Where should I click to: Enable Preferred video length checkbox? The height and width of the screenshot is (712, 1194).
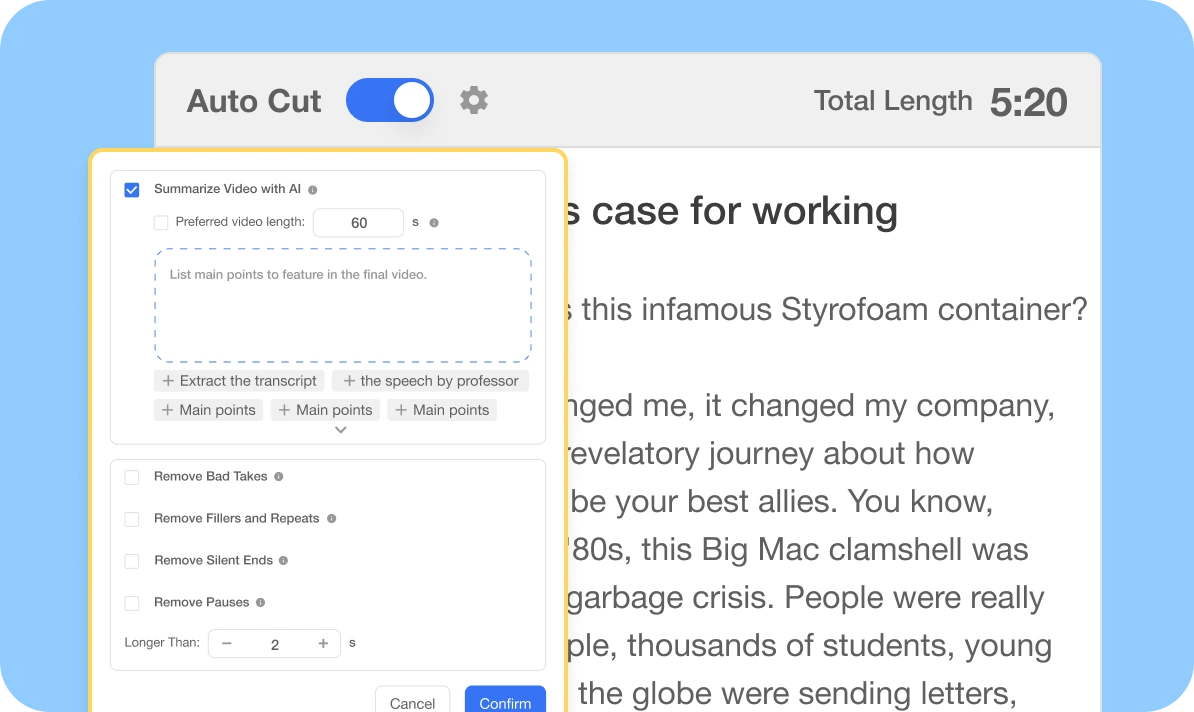[161, 223]
